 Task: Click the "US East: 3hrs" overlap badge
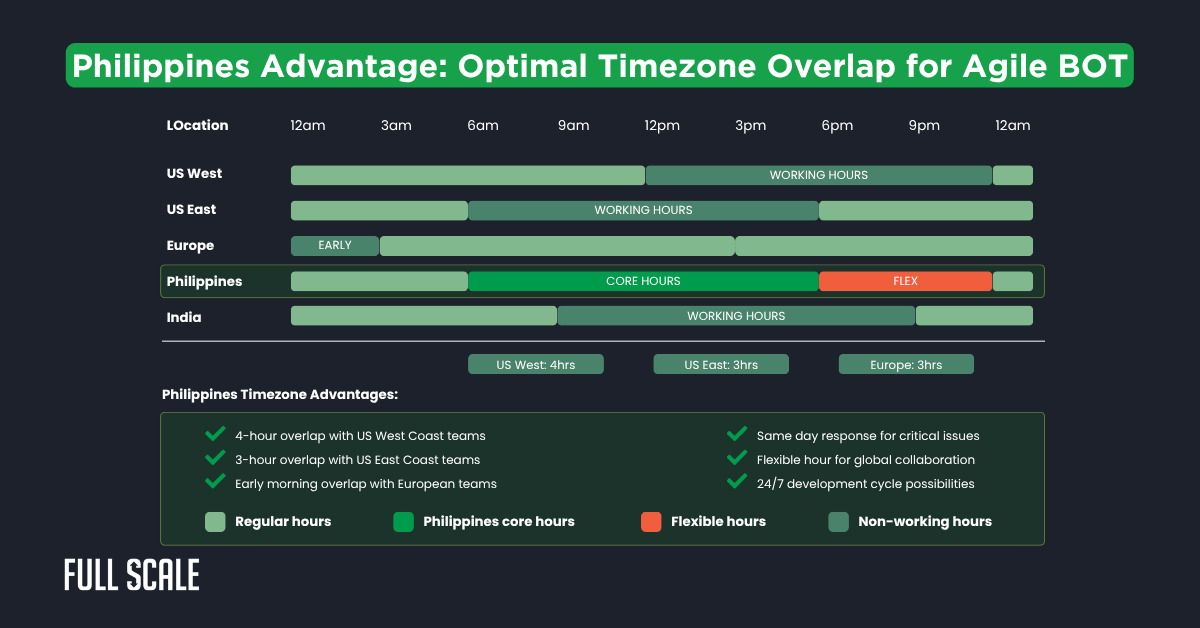pyautogui.click(x=720, y=363)
